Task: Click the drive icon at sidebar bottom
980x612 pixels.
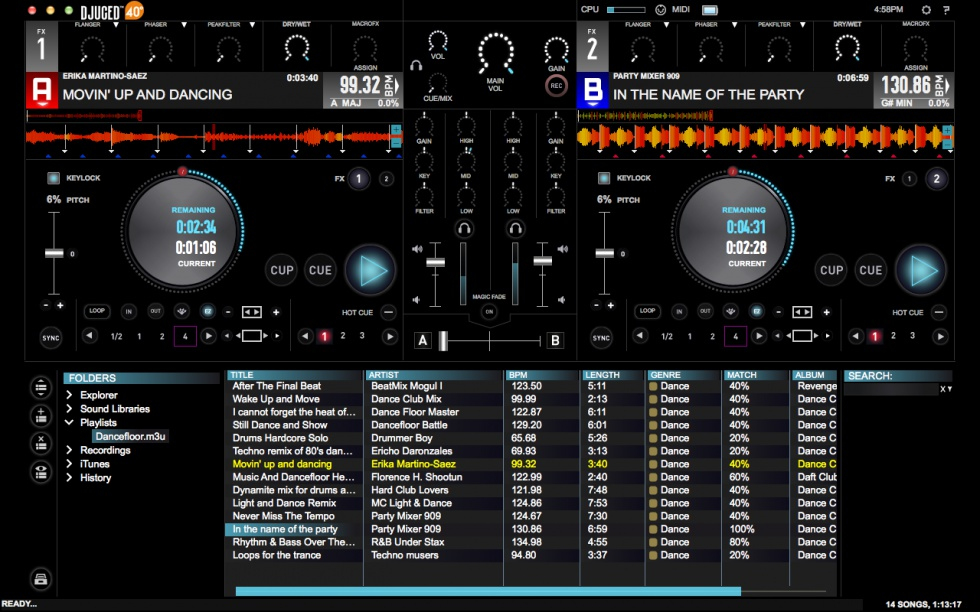Action: pyautogui.click(x=41, y=579)
